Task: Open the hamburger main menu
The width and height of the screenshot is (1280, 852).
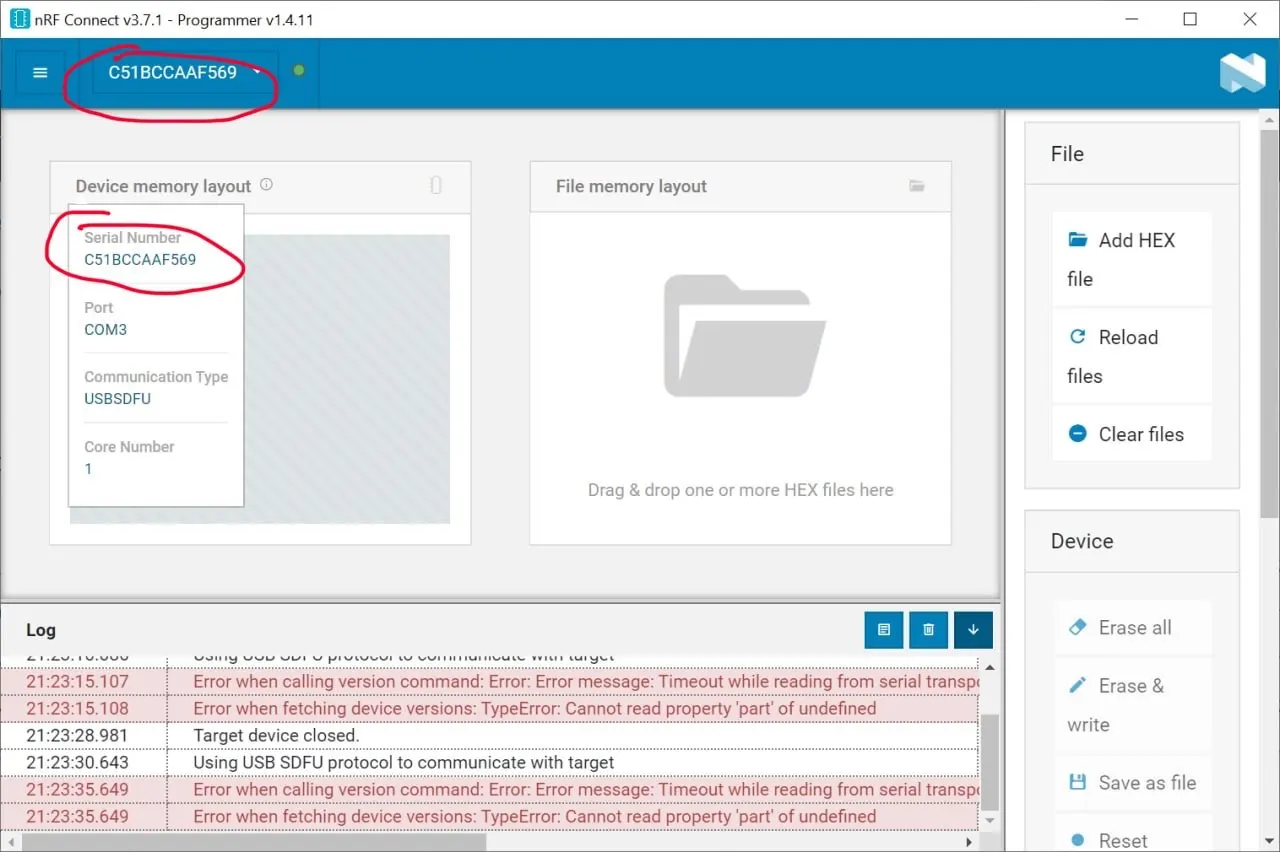Action: tap(40, 73)
